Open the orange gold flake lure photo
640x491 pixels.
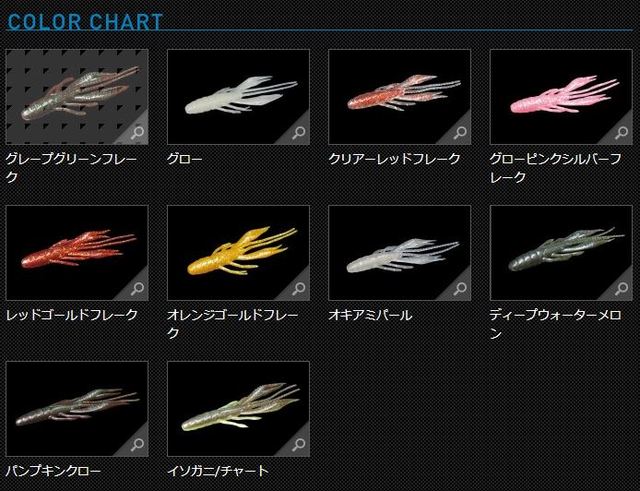238,253
